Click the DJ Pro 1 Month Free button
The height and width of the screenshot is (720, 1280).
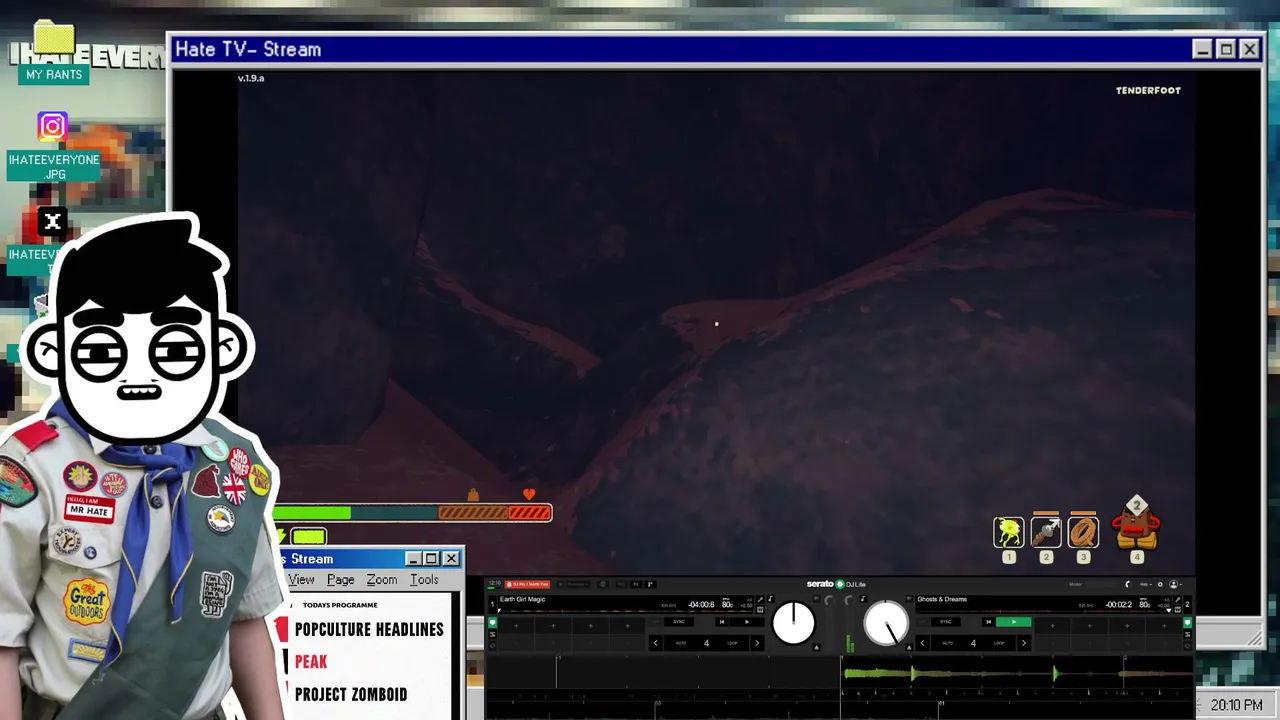coord(527,584)
